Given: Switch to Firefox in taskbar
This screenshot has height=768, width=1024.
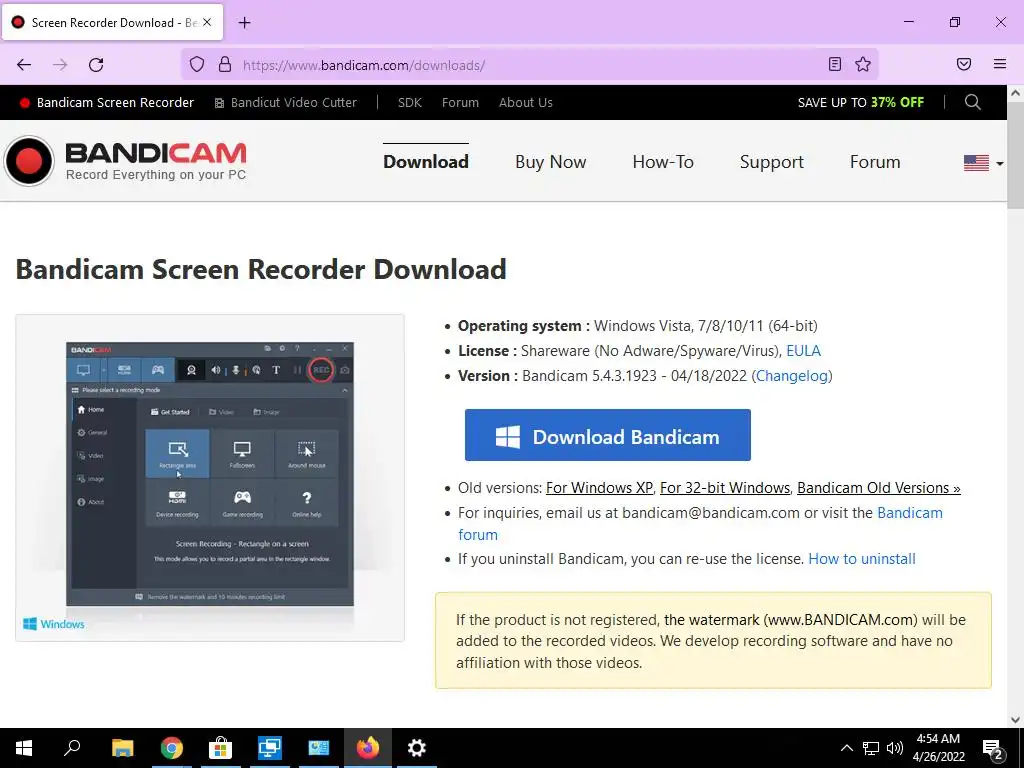Looking at the screenshot, I should (x=368, y=748).
